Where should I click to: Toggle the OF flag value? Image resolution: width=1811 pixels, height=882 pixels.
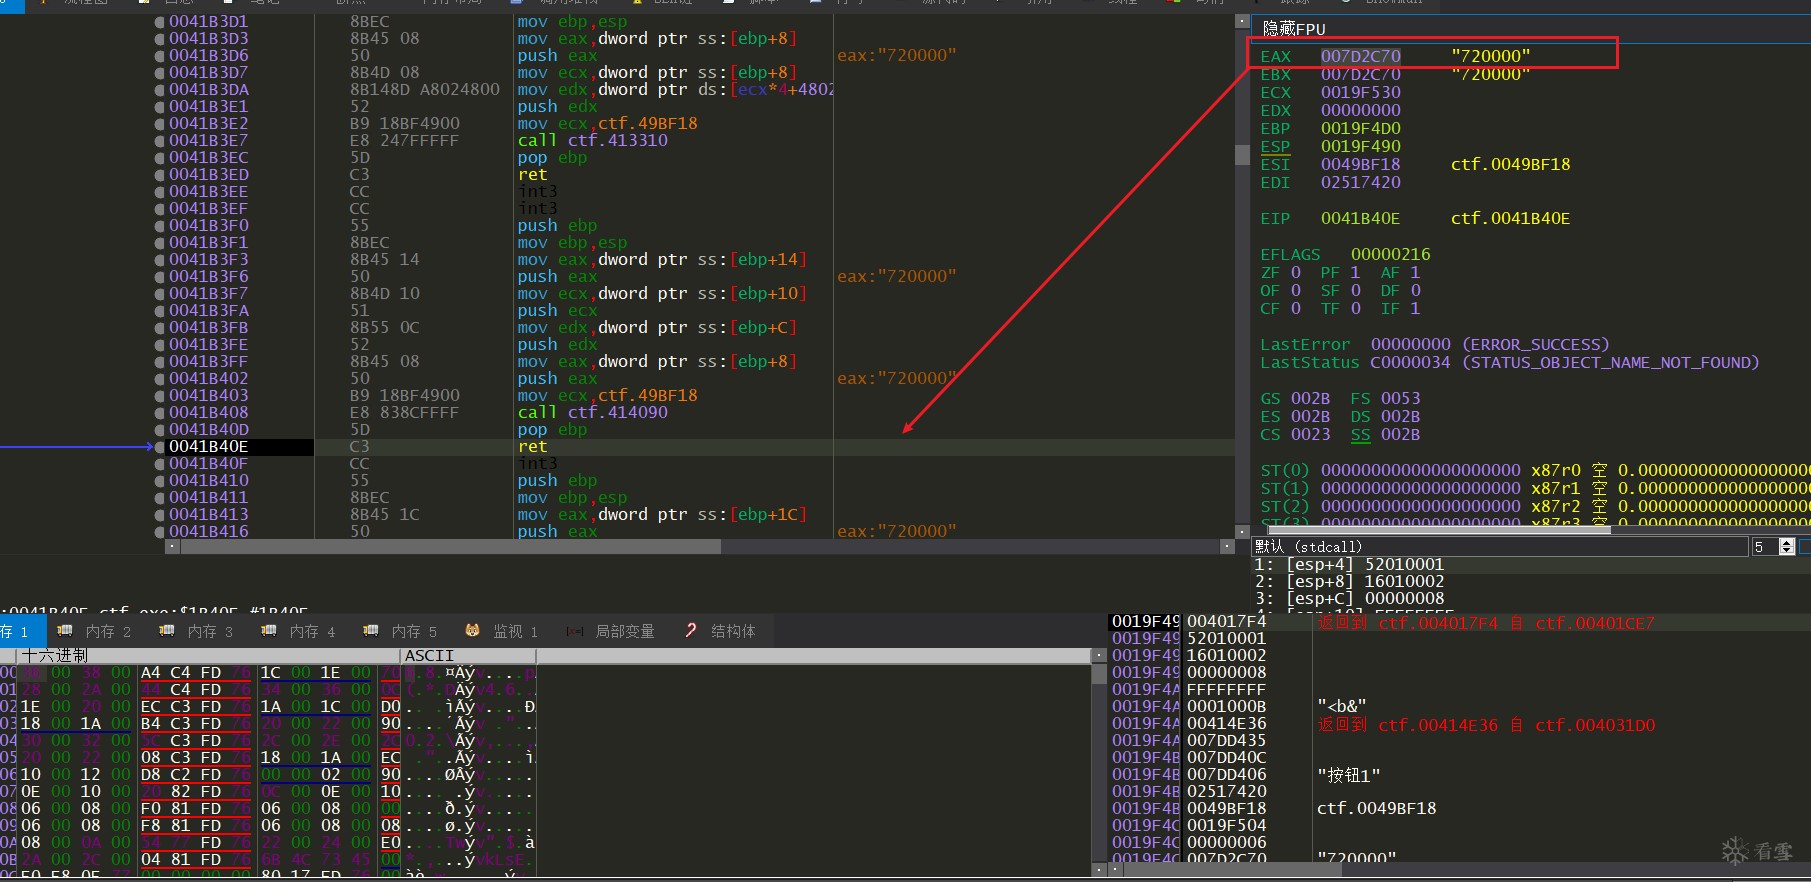click(x=1296, y=290)
